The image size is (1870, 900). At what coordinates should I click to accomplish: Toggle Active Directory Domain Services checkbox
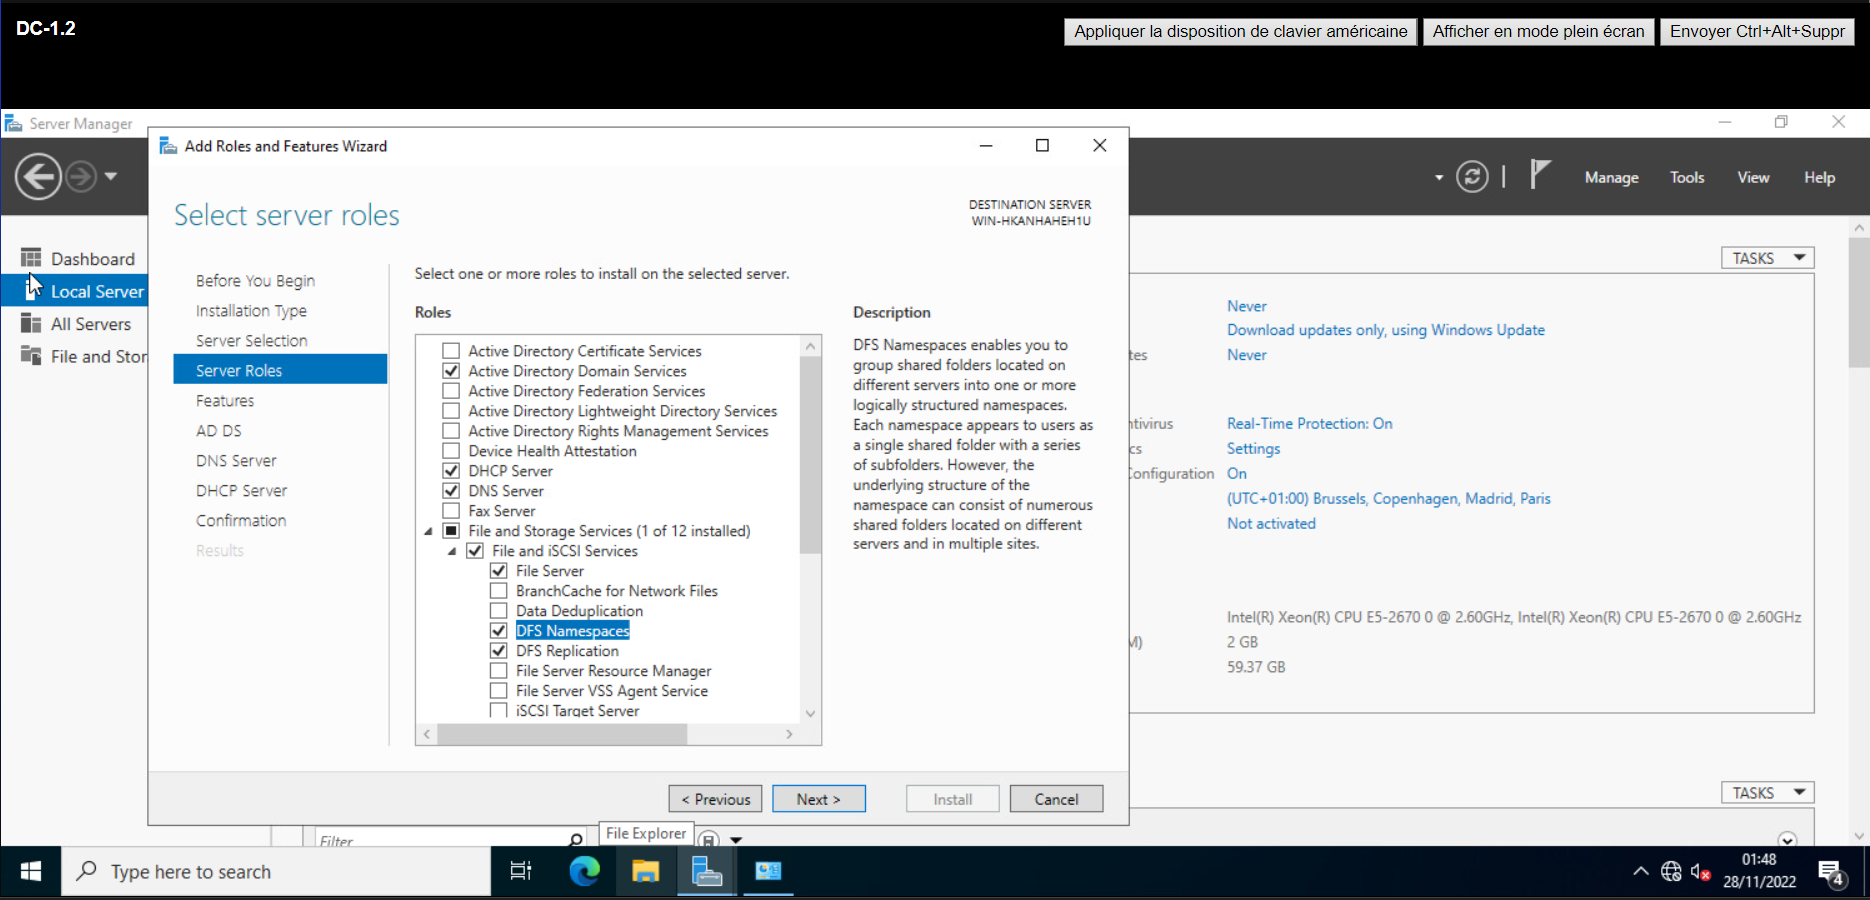(x=451, y=371)
